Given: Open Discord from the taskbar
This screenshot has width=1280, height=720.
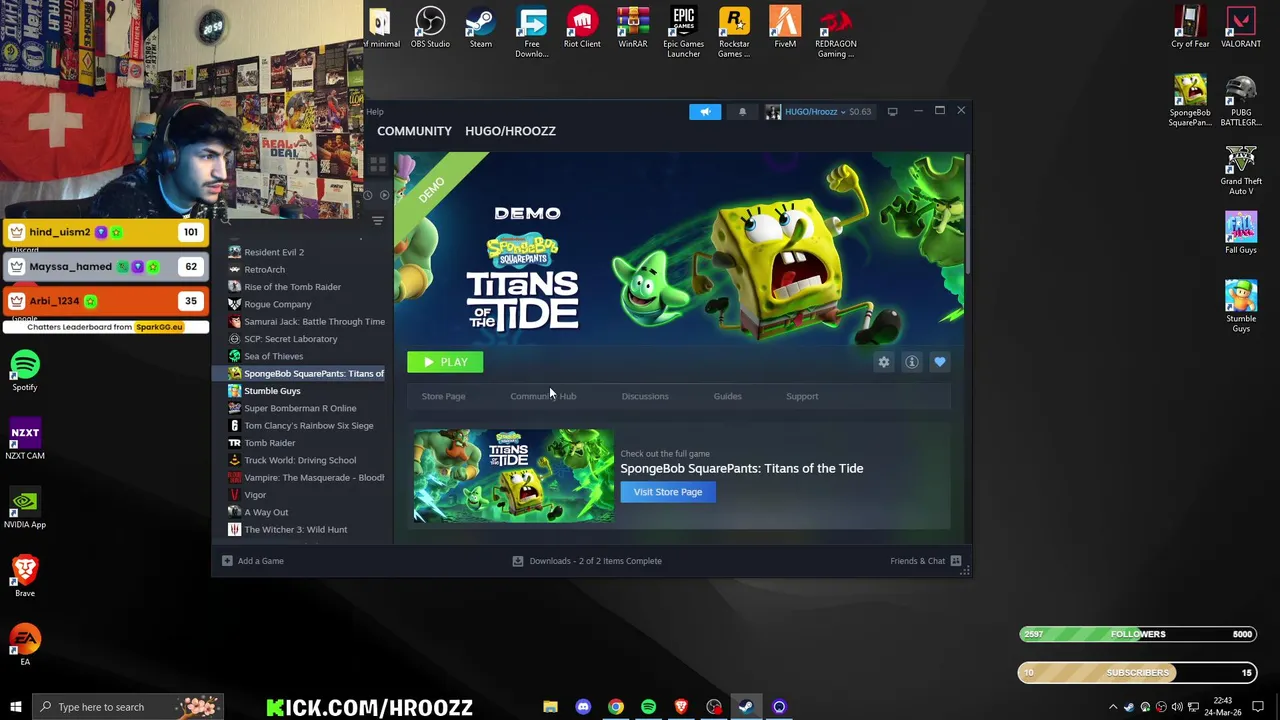Looking at the screenshot, I should click(x=583, y=707).
